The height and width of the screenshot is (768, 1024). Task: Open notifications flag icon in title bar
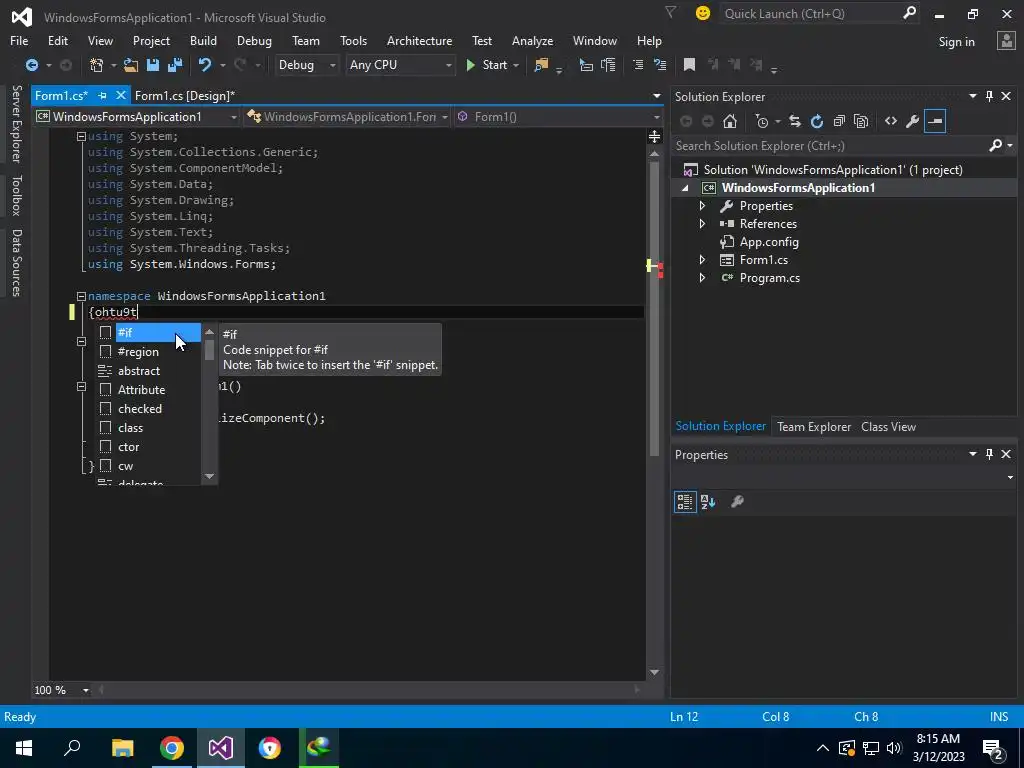coord(670,12)
